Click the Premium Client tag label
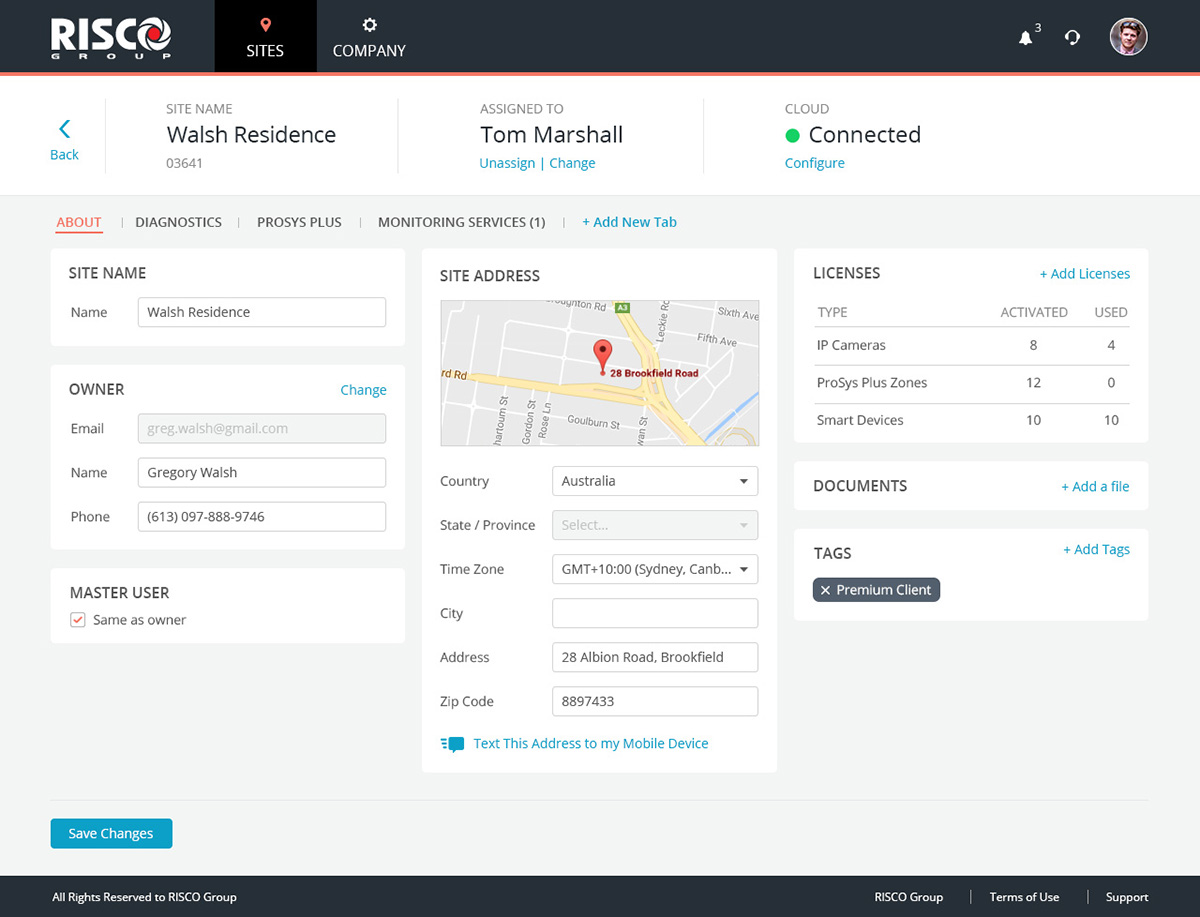The image size is (1200, 917). click(x=884, y=590)
